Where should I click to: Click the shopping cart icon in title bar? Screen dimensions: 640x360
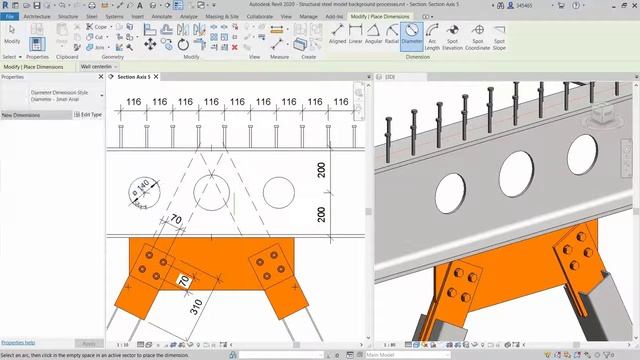[x=561, y=5]
